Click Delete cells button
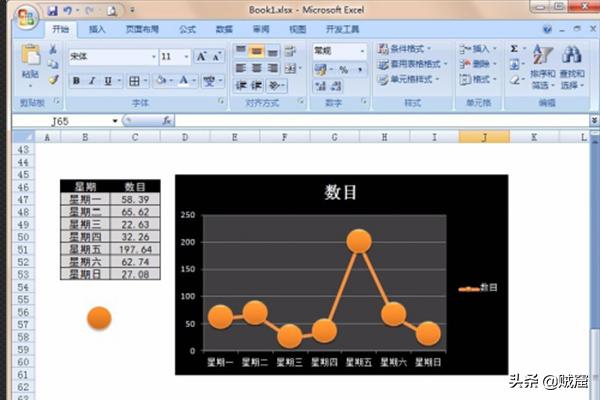Viewport: 600px width, 400px height. coord(478,64)
